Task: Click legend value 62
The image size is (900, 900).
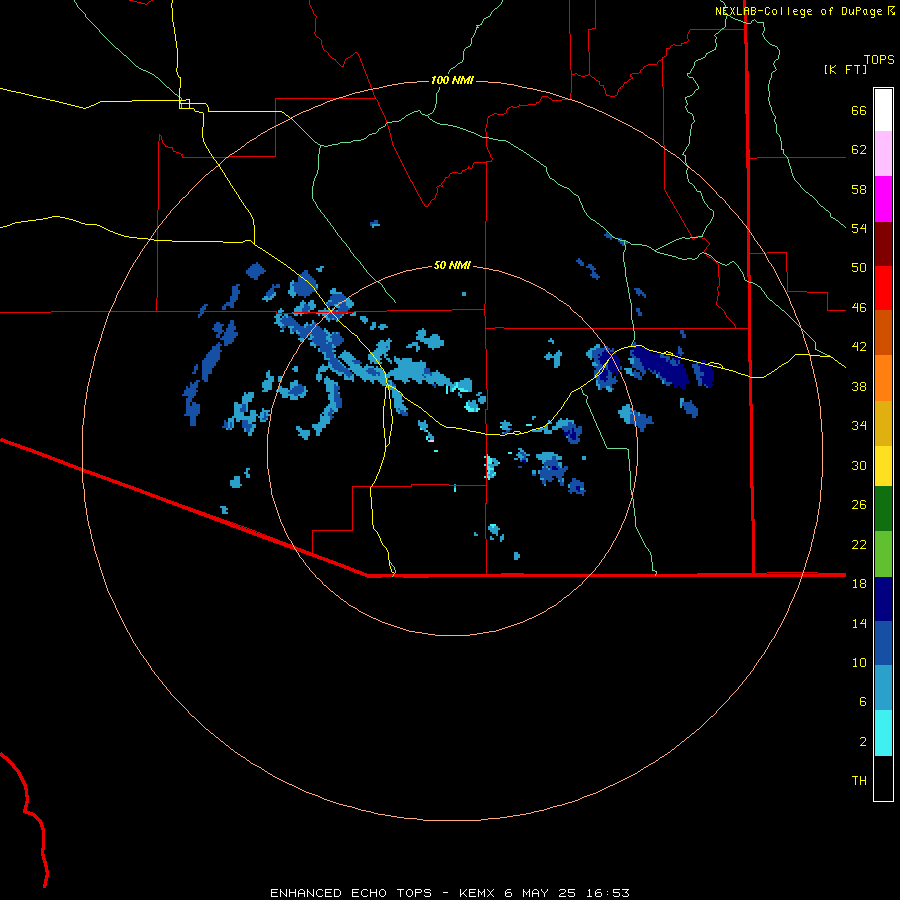Action: point(859,150)
